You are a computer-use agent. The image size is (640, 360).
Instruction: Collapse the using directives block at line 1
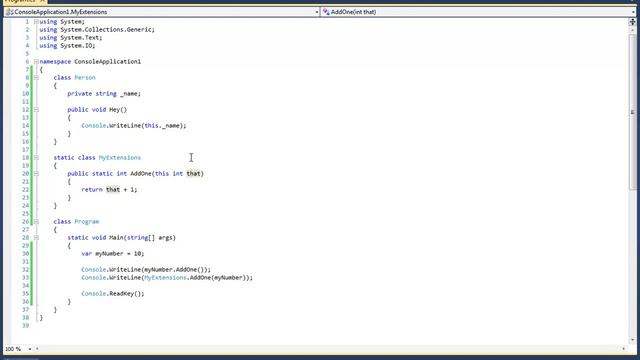pos(36,22)
